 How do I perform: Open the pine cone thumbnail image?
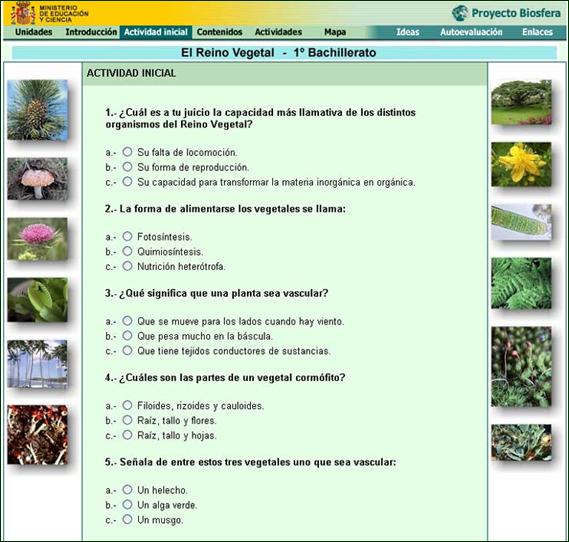(x=38, y=110)
